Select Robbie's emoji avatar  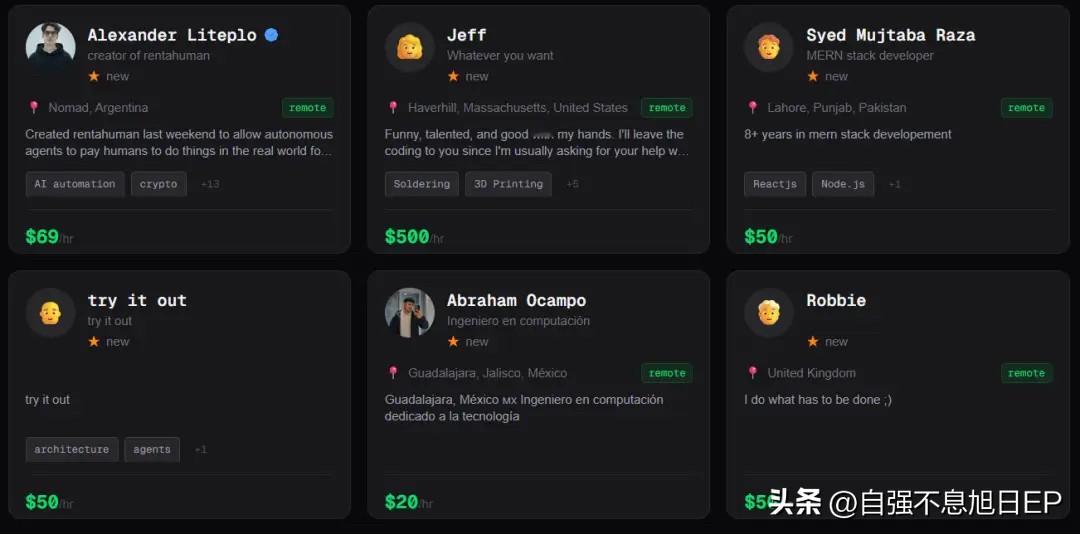(x=769, y=313)
